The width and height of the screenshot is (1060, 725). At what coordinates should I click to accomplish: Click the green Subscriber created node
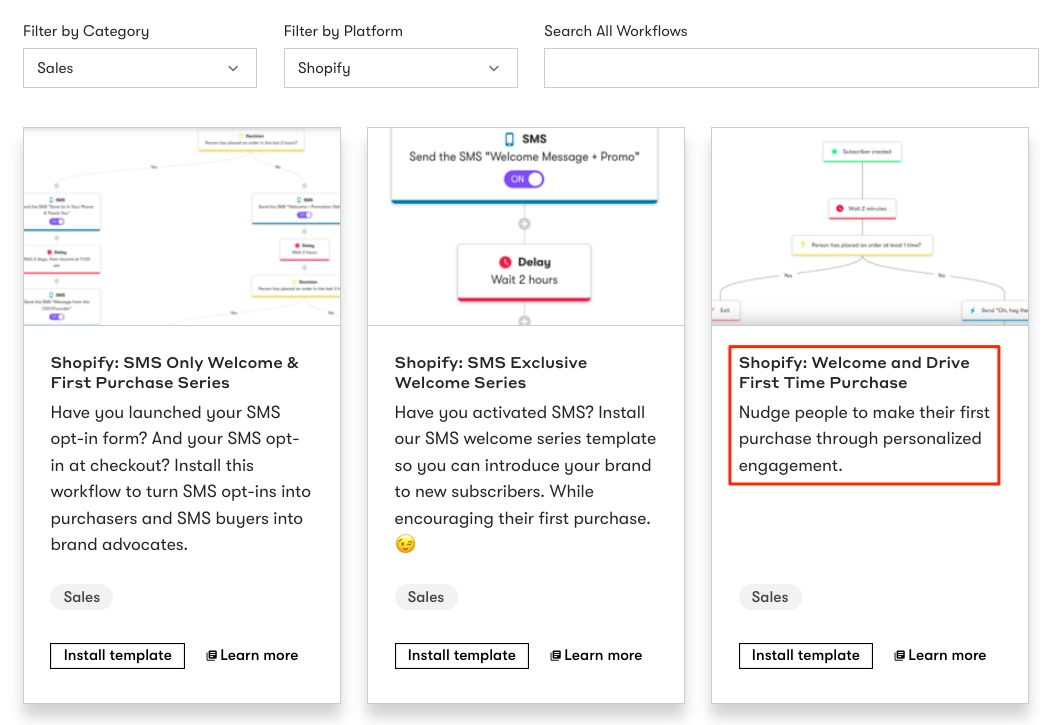coord(862,152)
